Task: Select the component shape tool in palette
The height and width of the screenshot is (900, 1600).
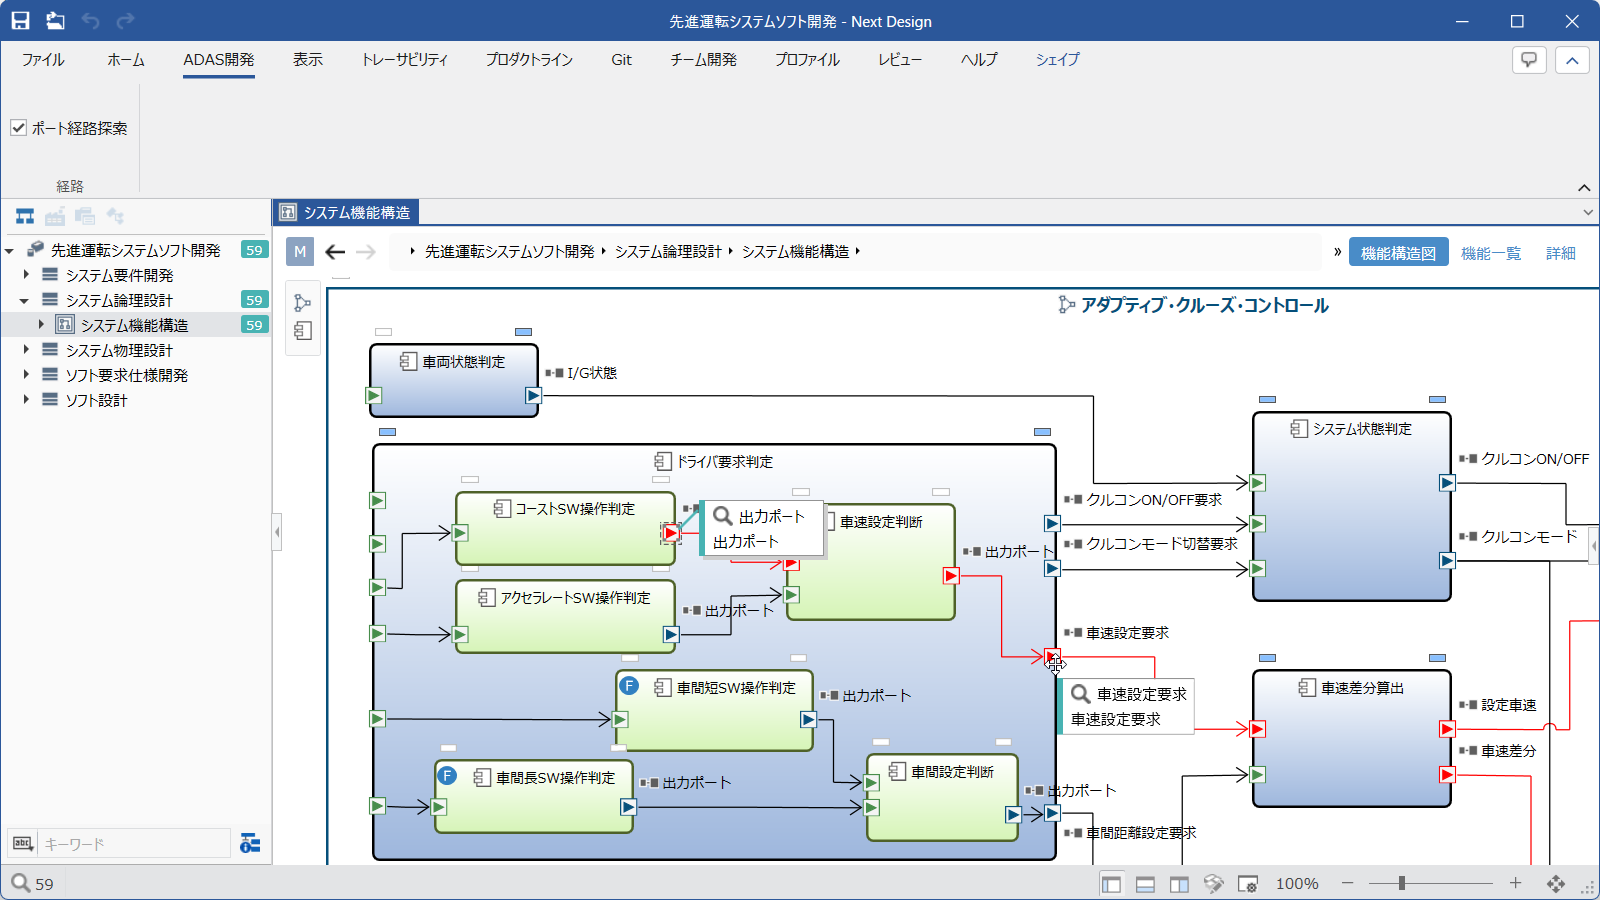Action: [x=303, y=331]
